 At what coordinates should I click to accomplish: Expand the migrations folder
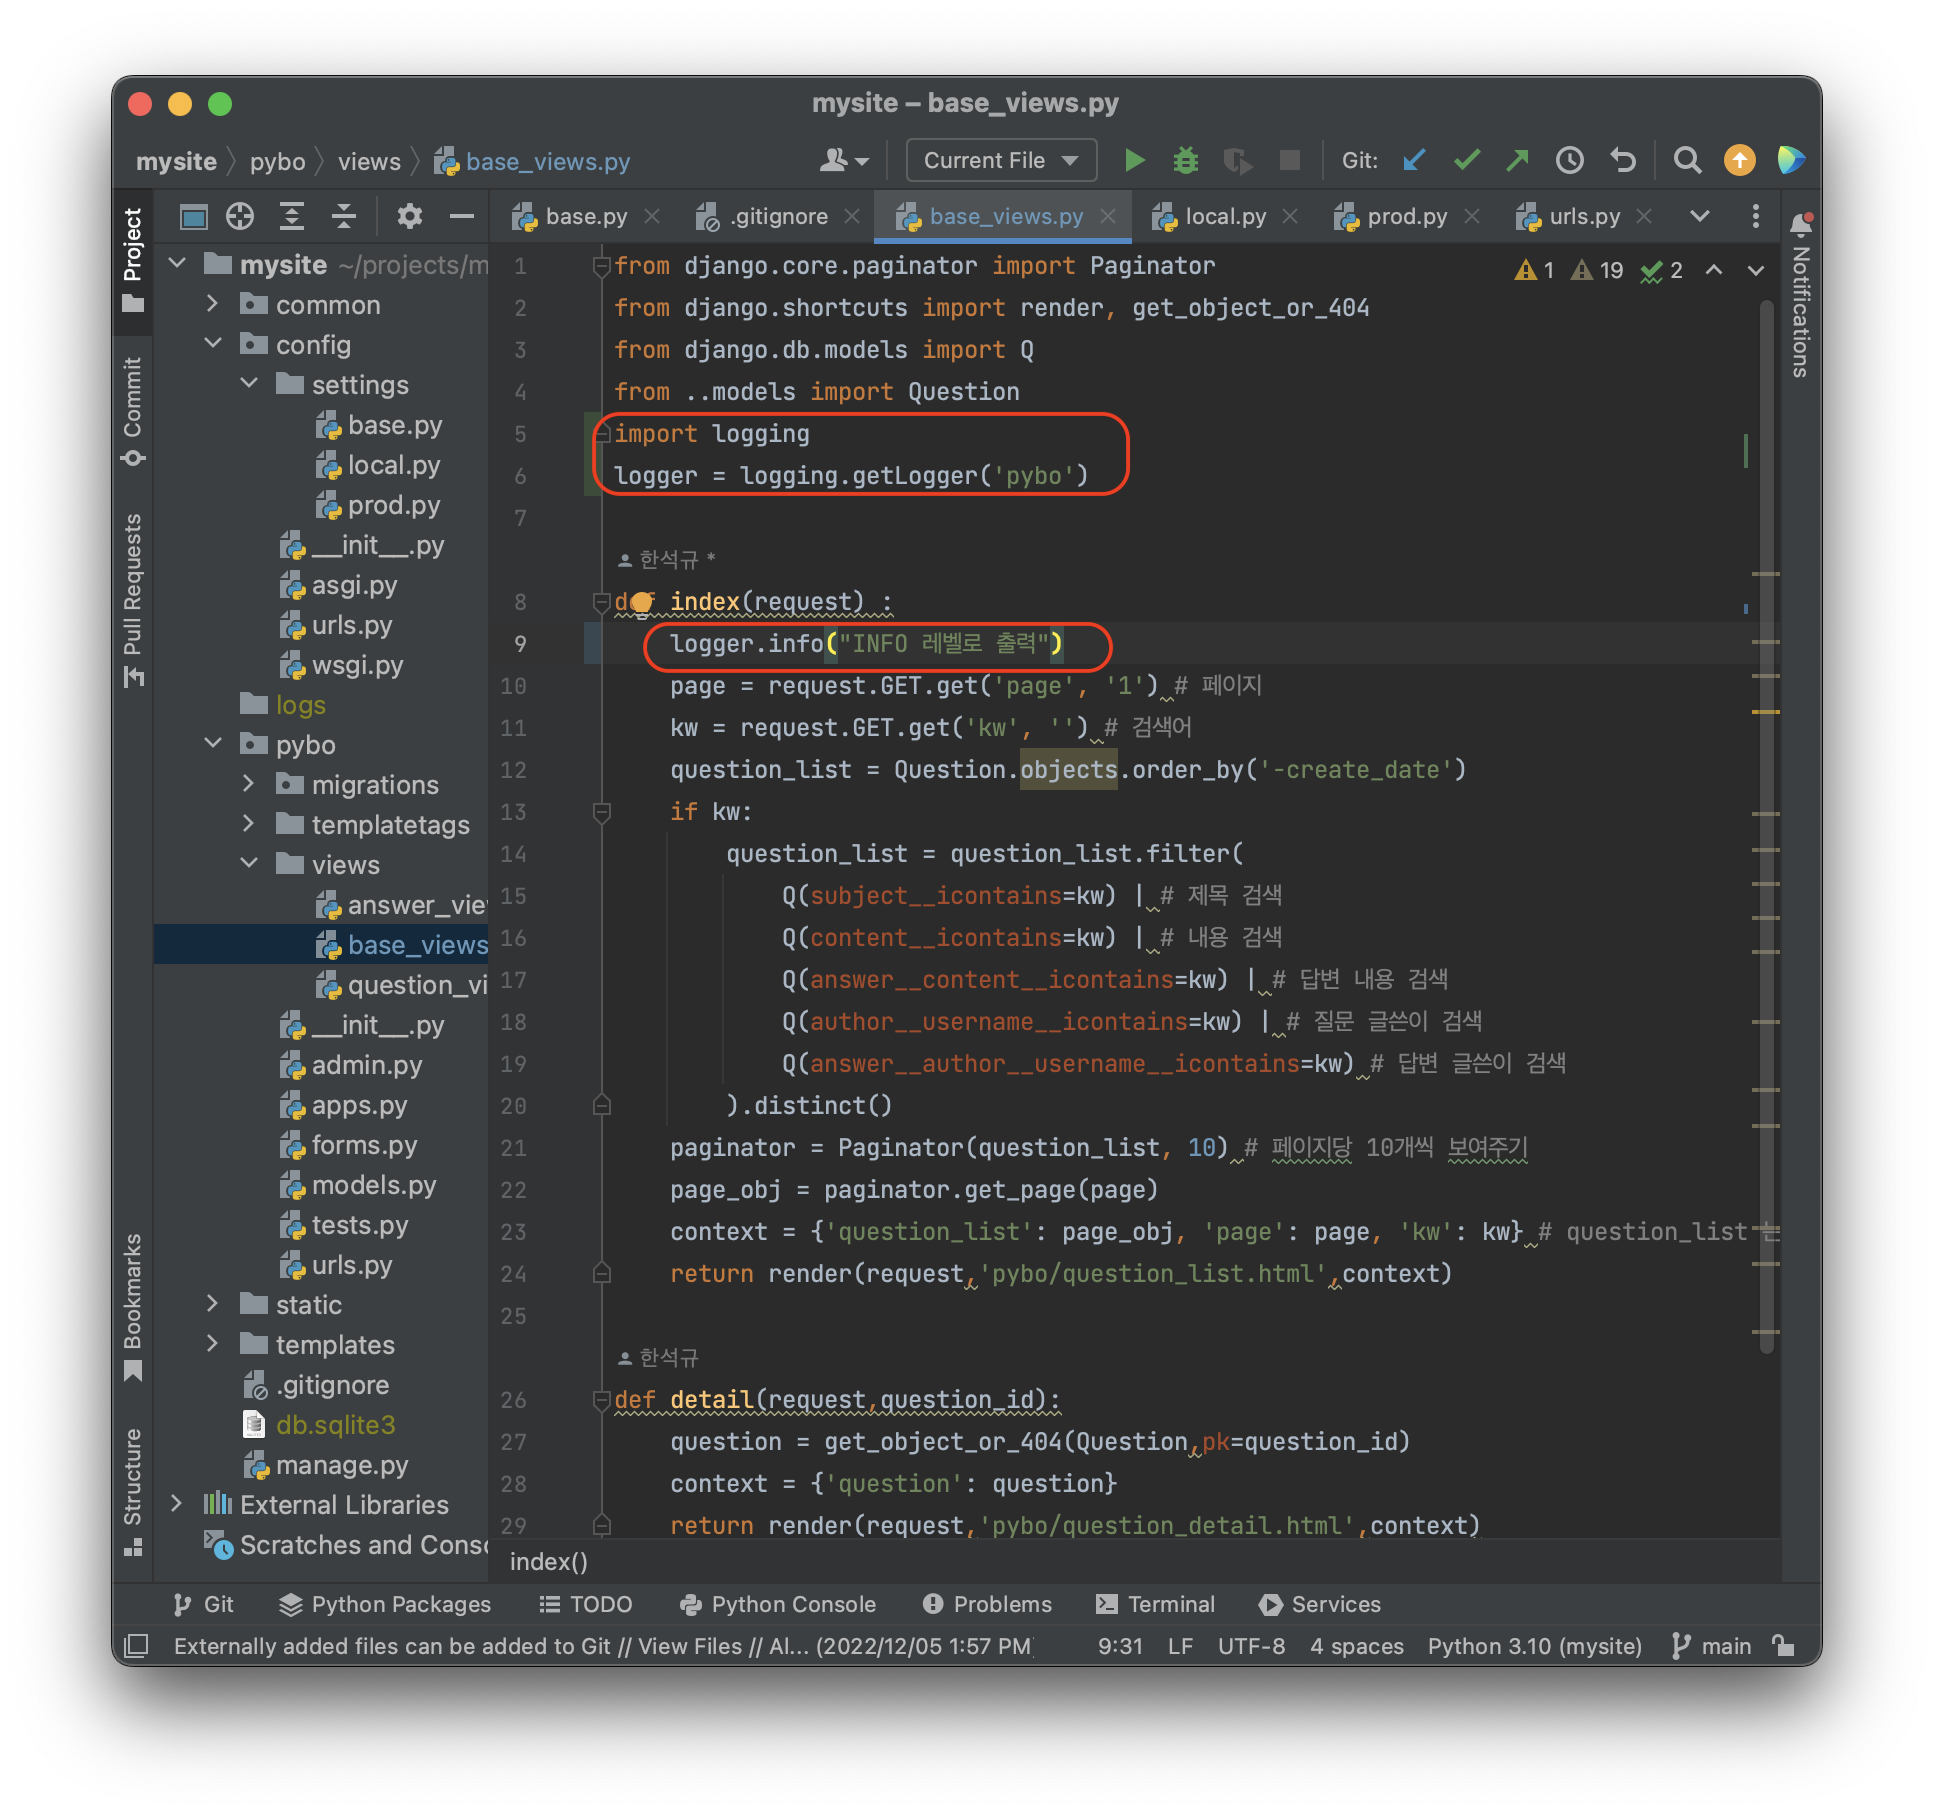click(x=249, y=784)
